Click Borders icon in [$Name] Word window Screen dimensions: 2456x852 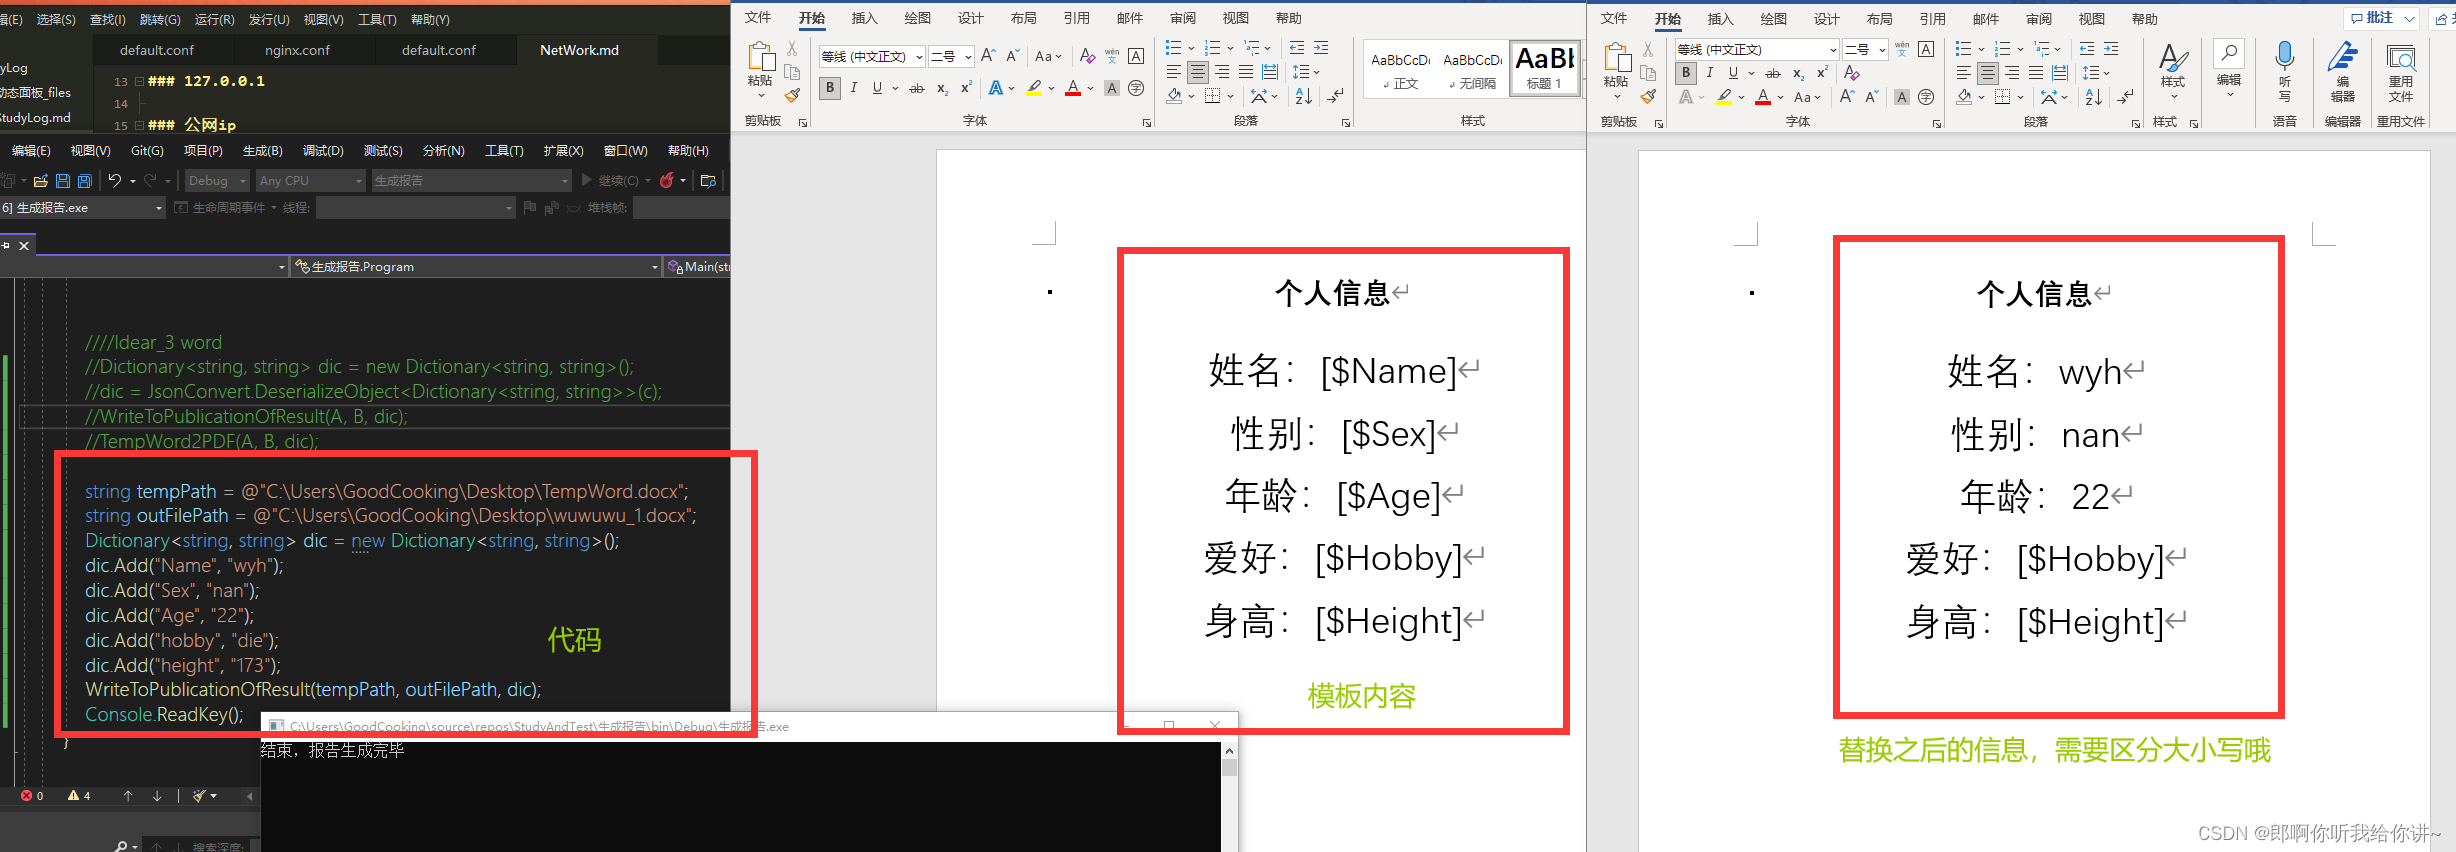(1213, 96)
